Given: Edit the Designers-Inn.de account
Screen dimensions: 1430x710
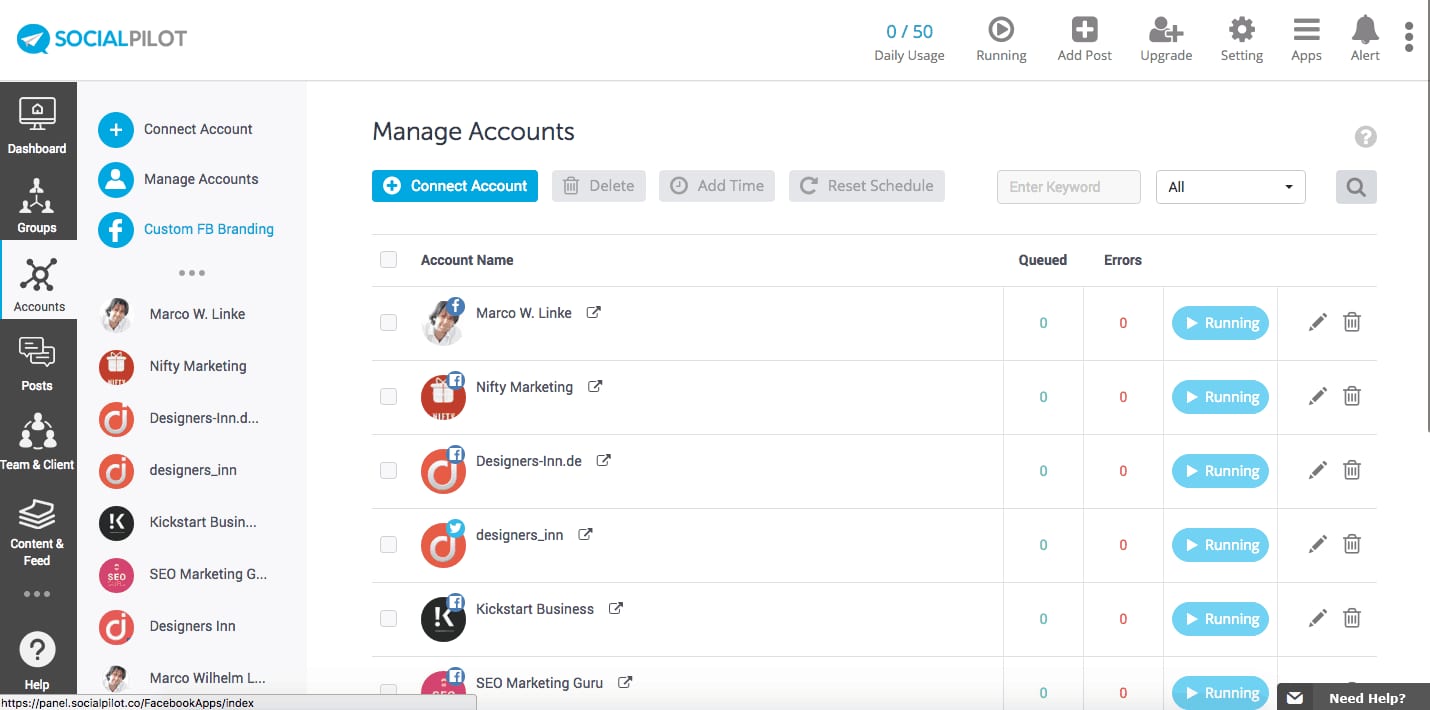Looking at the screenshot, I should pyautogui.click(x=1318, y=470).
